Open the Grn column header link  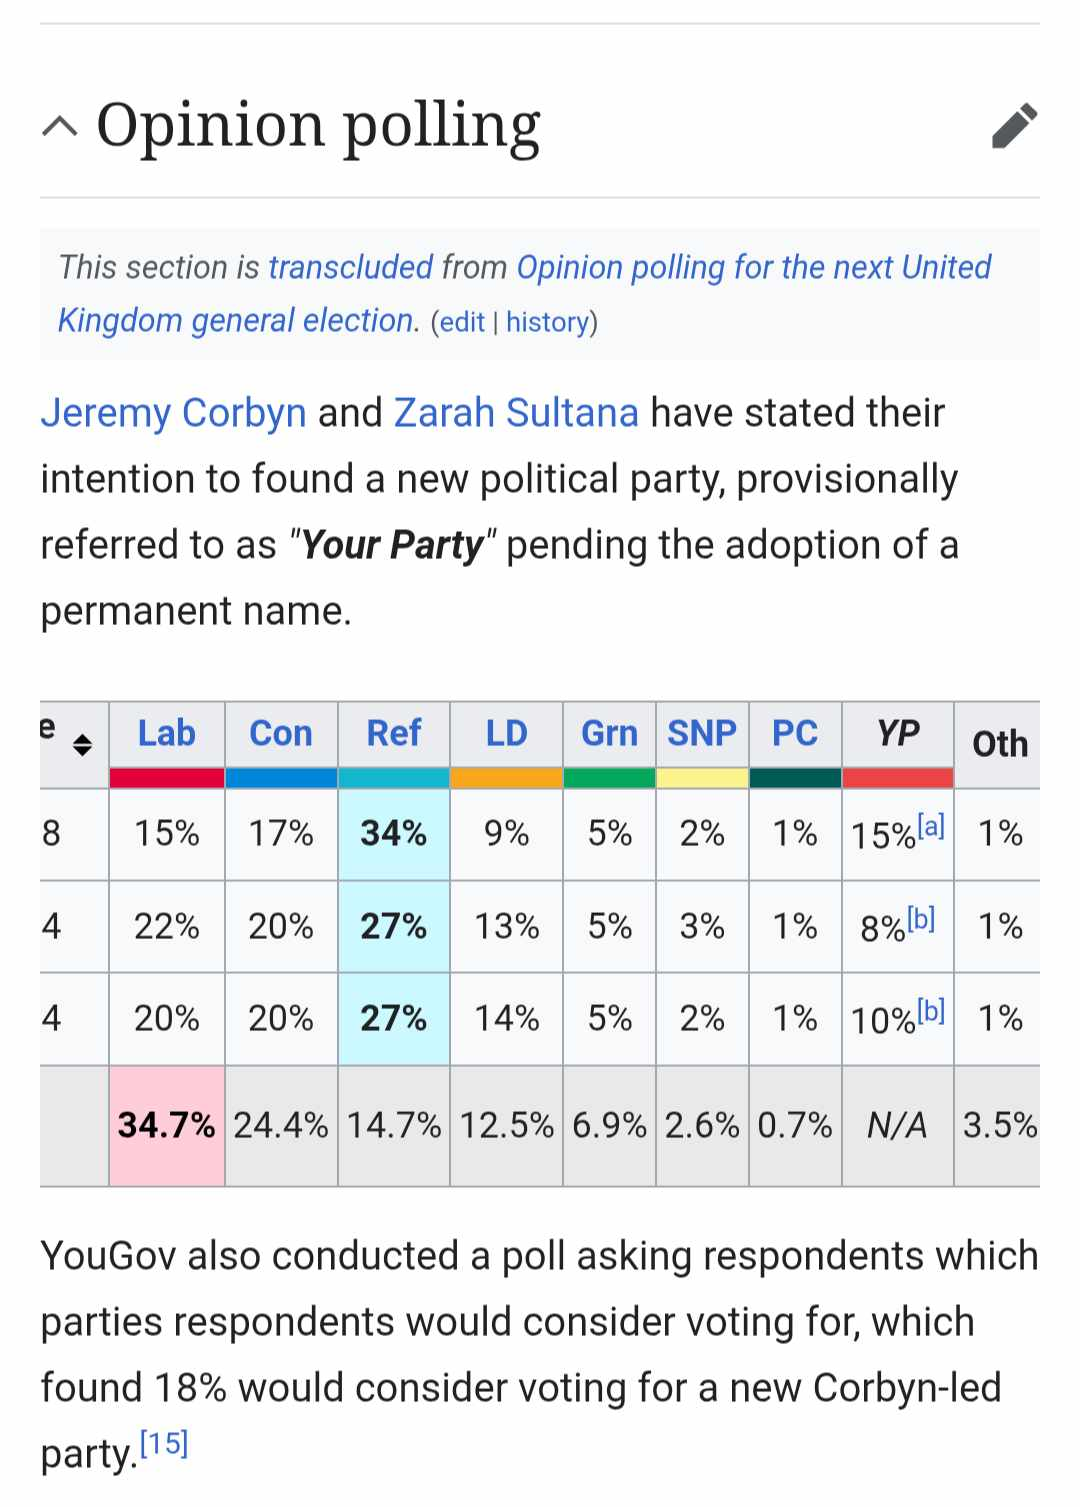(609, 733)
